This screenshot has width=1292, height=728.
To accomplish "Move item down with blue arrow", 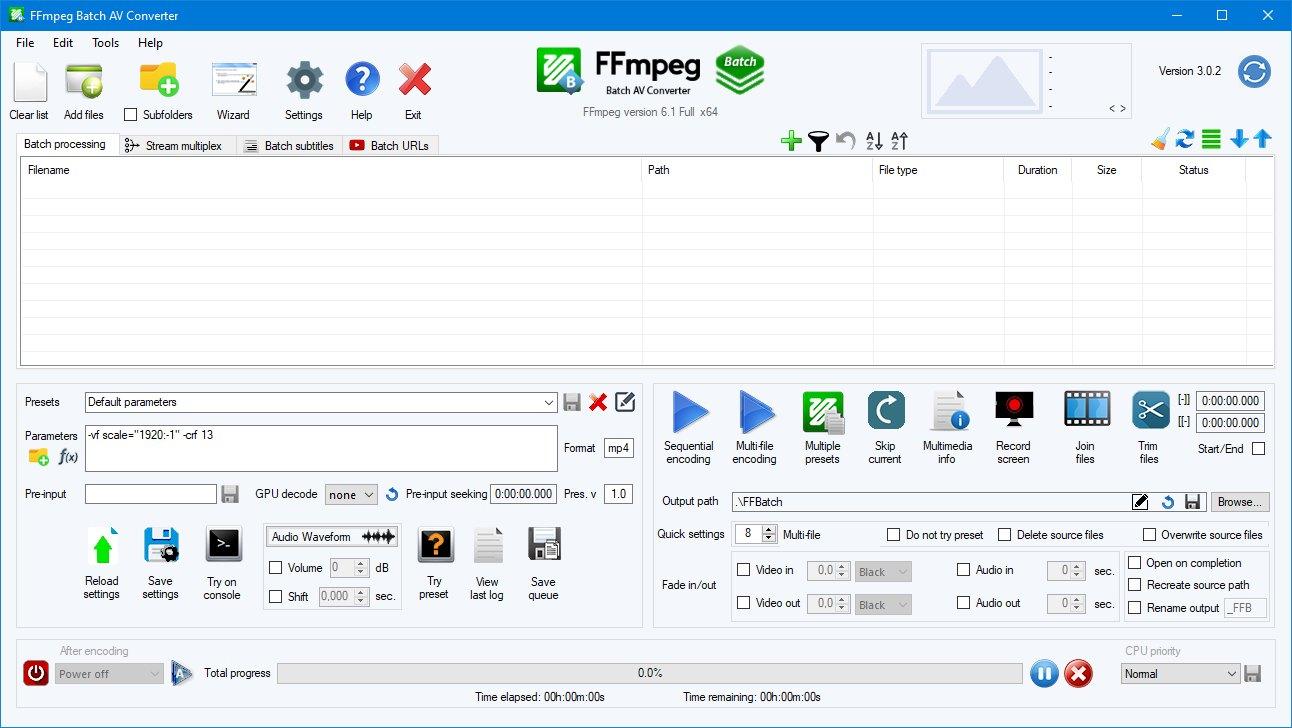I will [x=1239, y=140].
